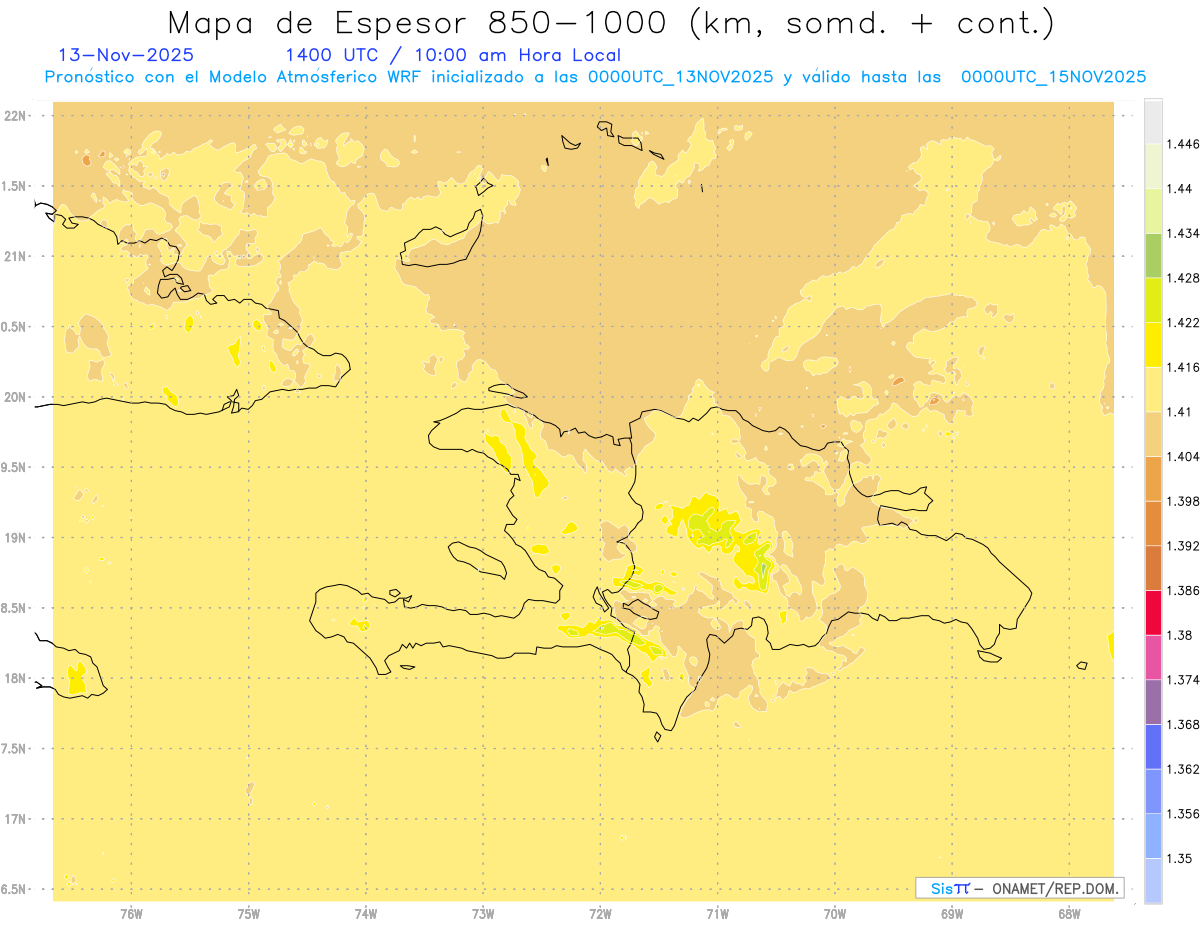The width and height of the screenshot is (1200, 927).
Task: Click the "68W" longitude axis label
Action: pyautogui.click(x=1069, y=914)
